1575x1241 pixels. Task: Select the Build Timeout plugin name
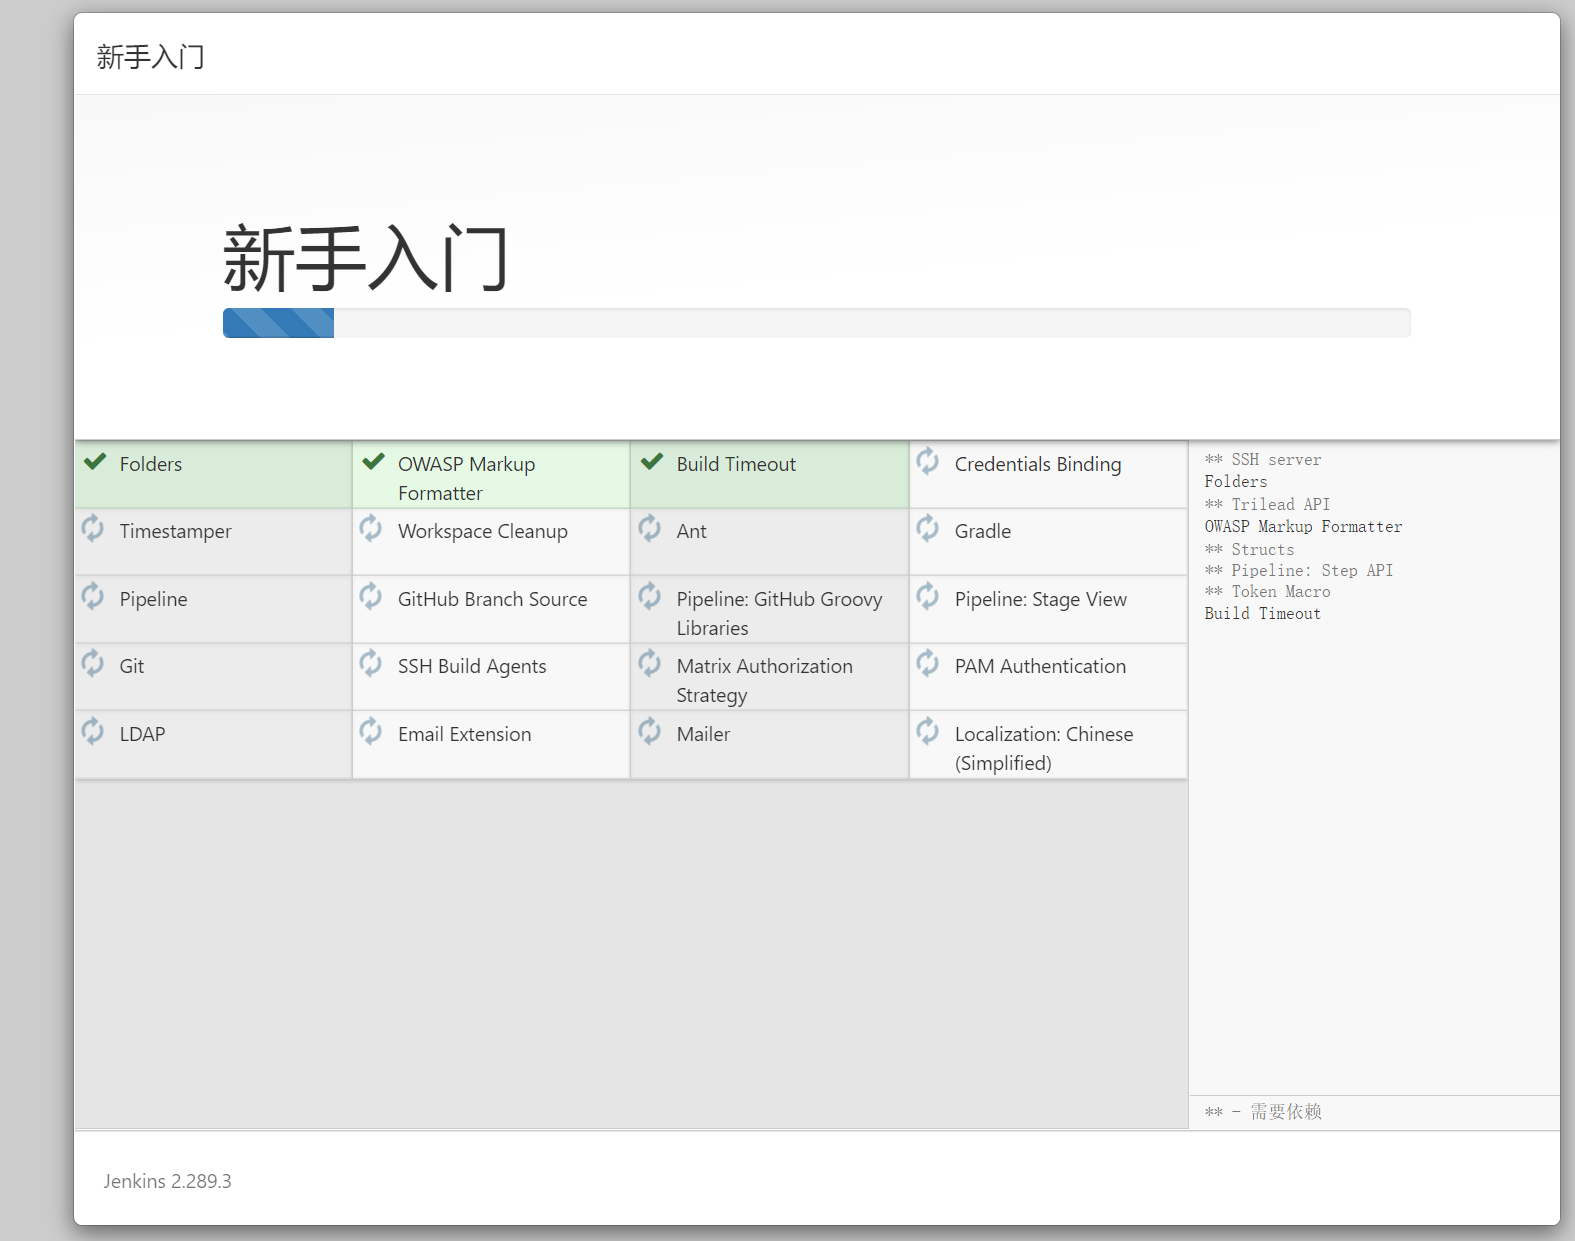pyautogui.click(x=736, y=464)
